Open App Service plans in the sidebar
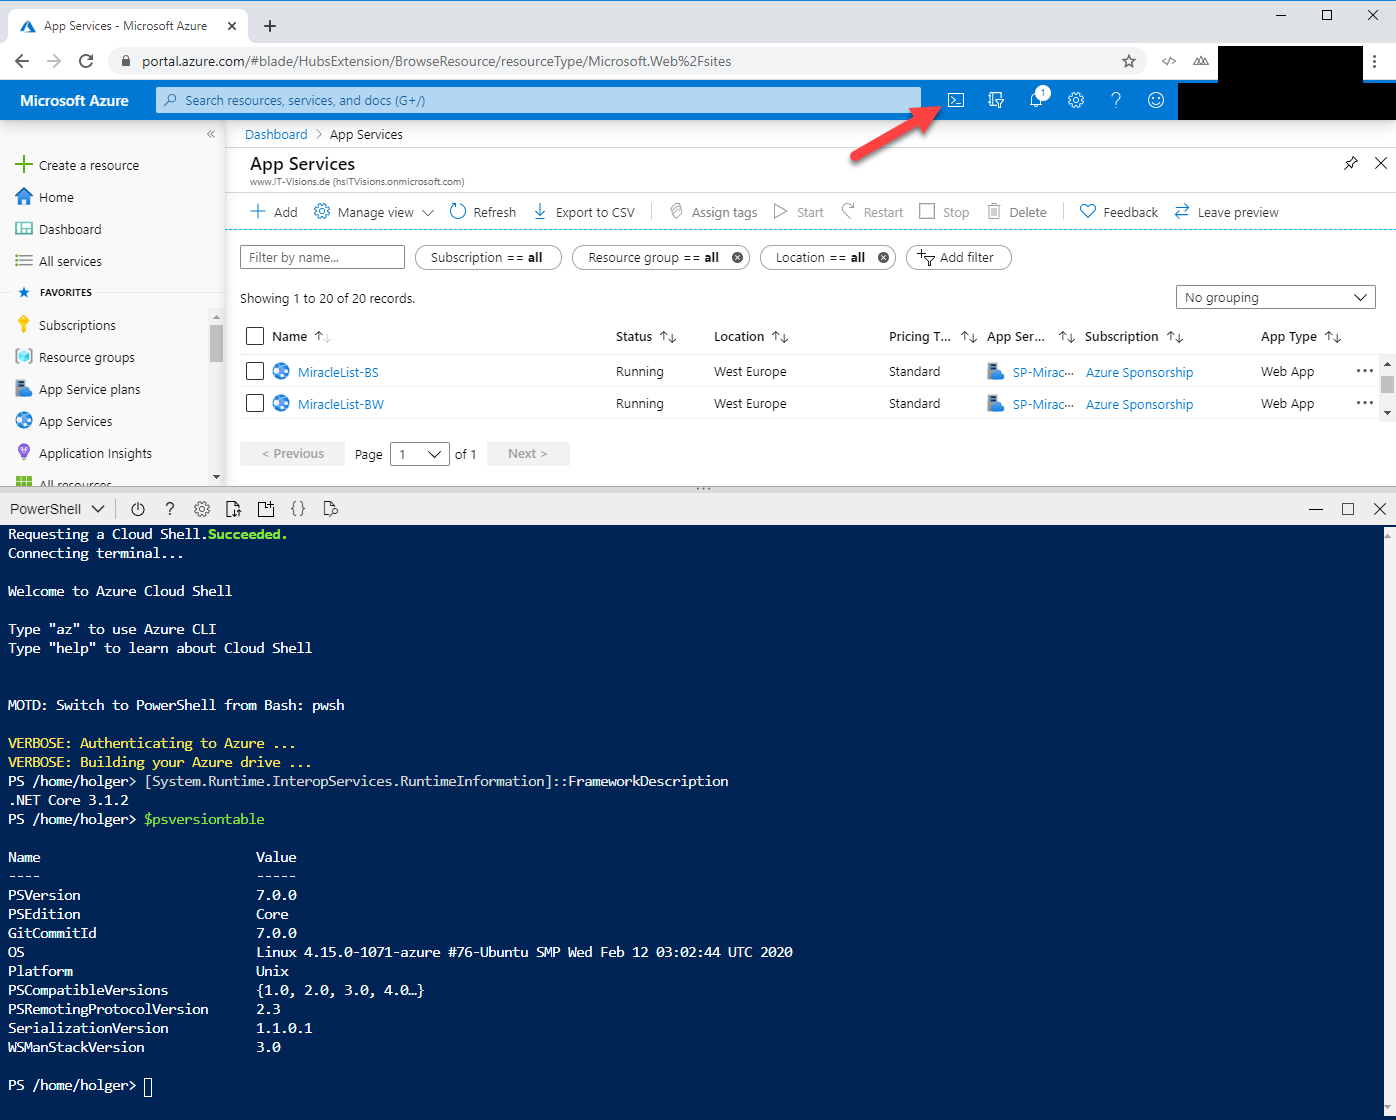 pyautogui.click(x=89, y=389)
